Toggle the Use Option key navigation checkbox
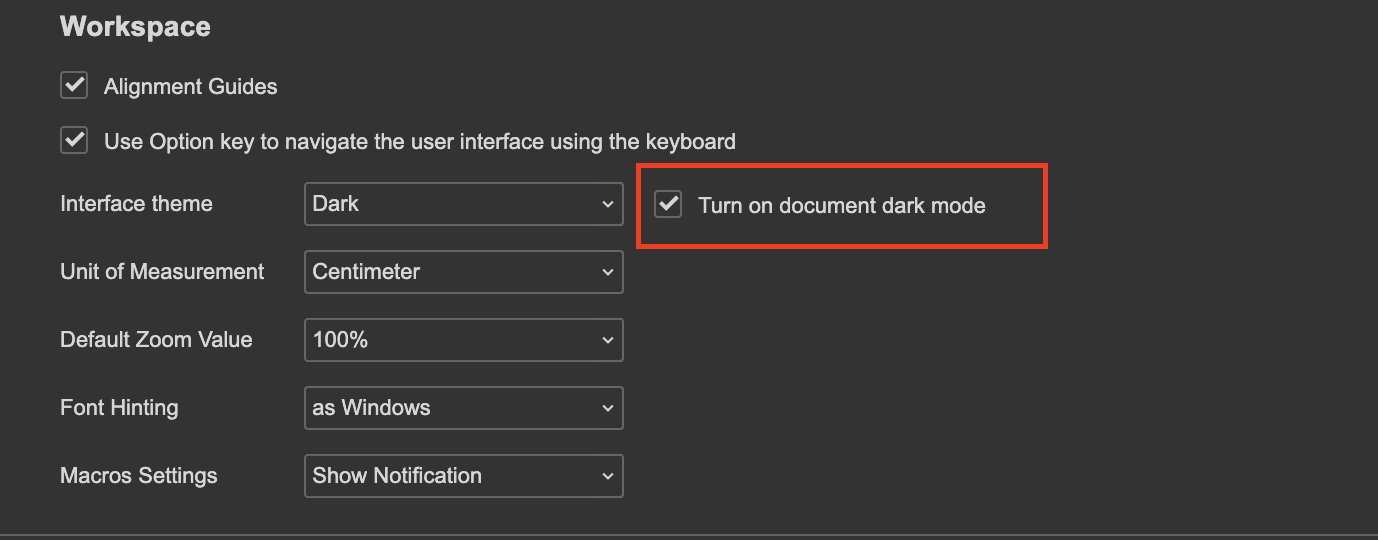This screenshot has height=540, width=1378. 75,140
